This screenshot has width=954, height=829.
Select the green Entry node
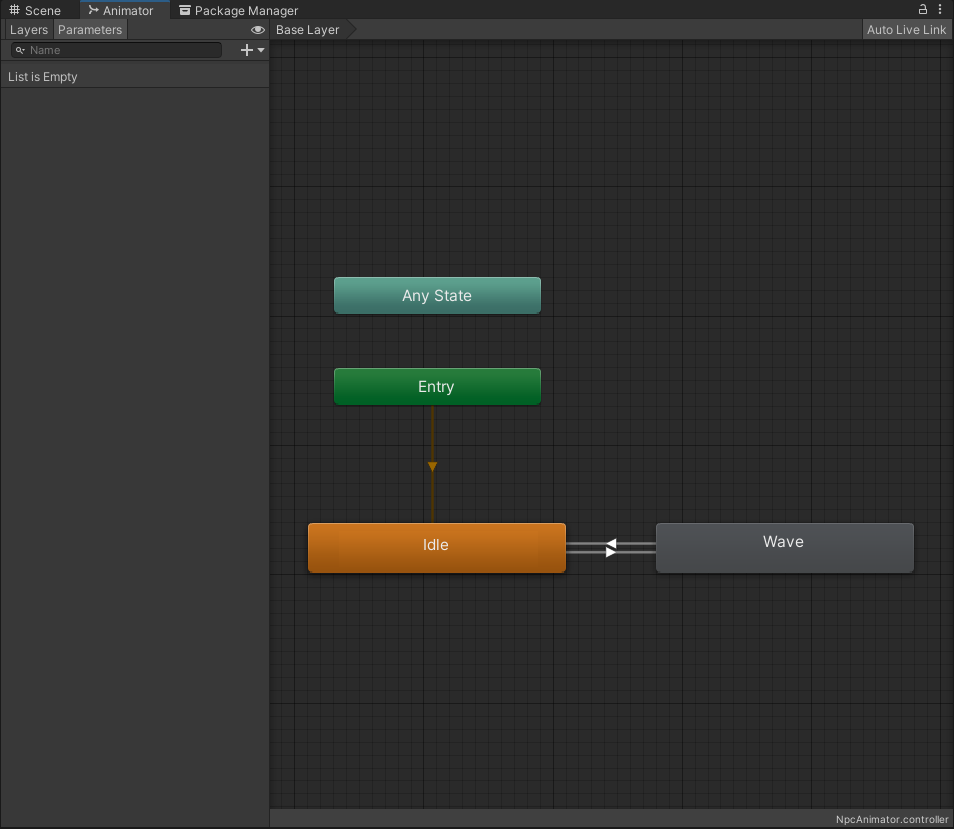click(x=437, y=387)
